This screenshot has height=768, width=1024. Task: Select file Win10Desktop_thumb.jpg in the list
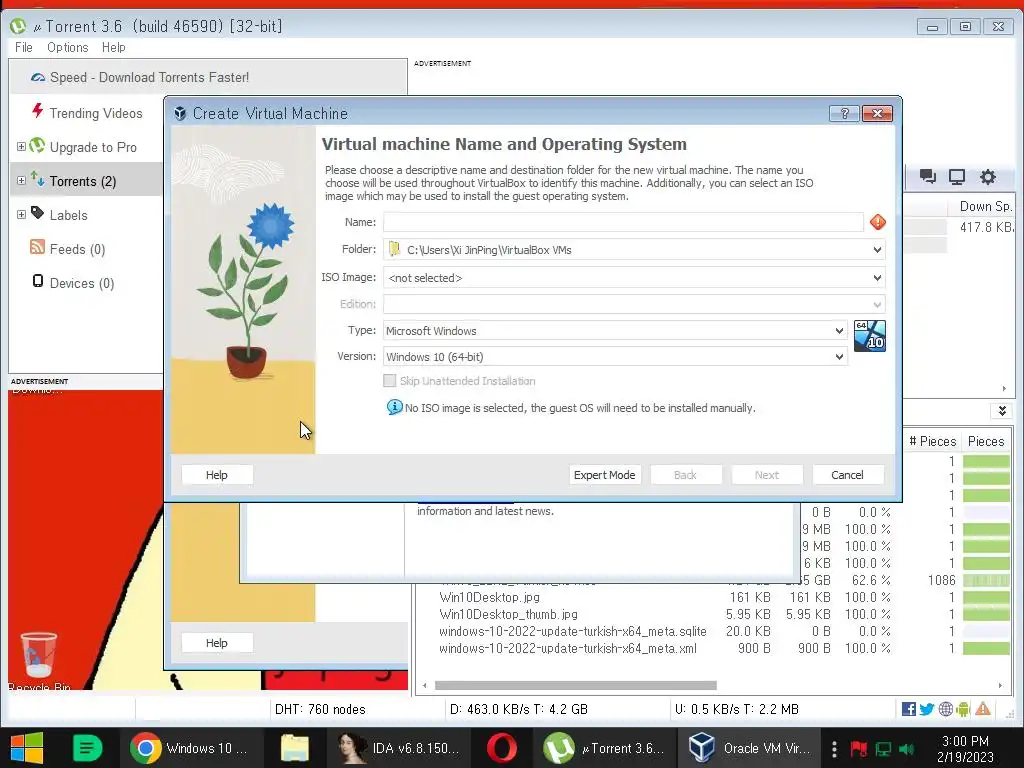click(508, 614)
